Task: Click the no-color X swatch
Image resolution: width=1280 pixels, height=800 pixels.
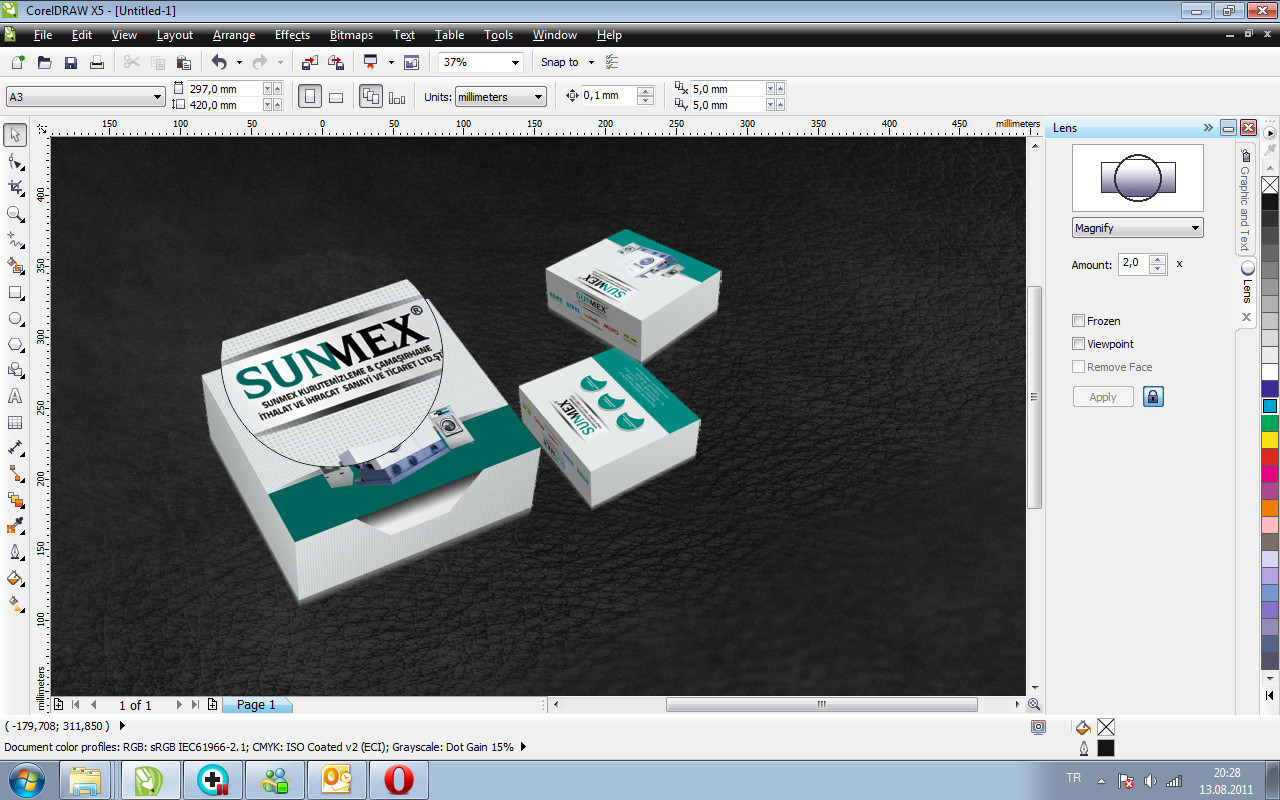Action: 1270,185
